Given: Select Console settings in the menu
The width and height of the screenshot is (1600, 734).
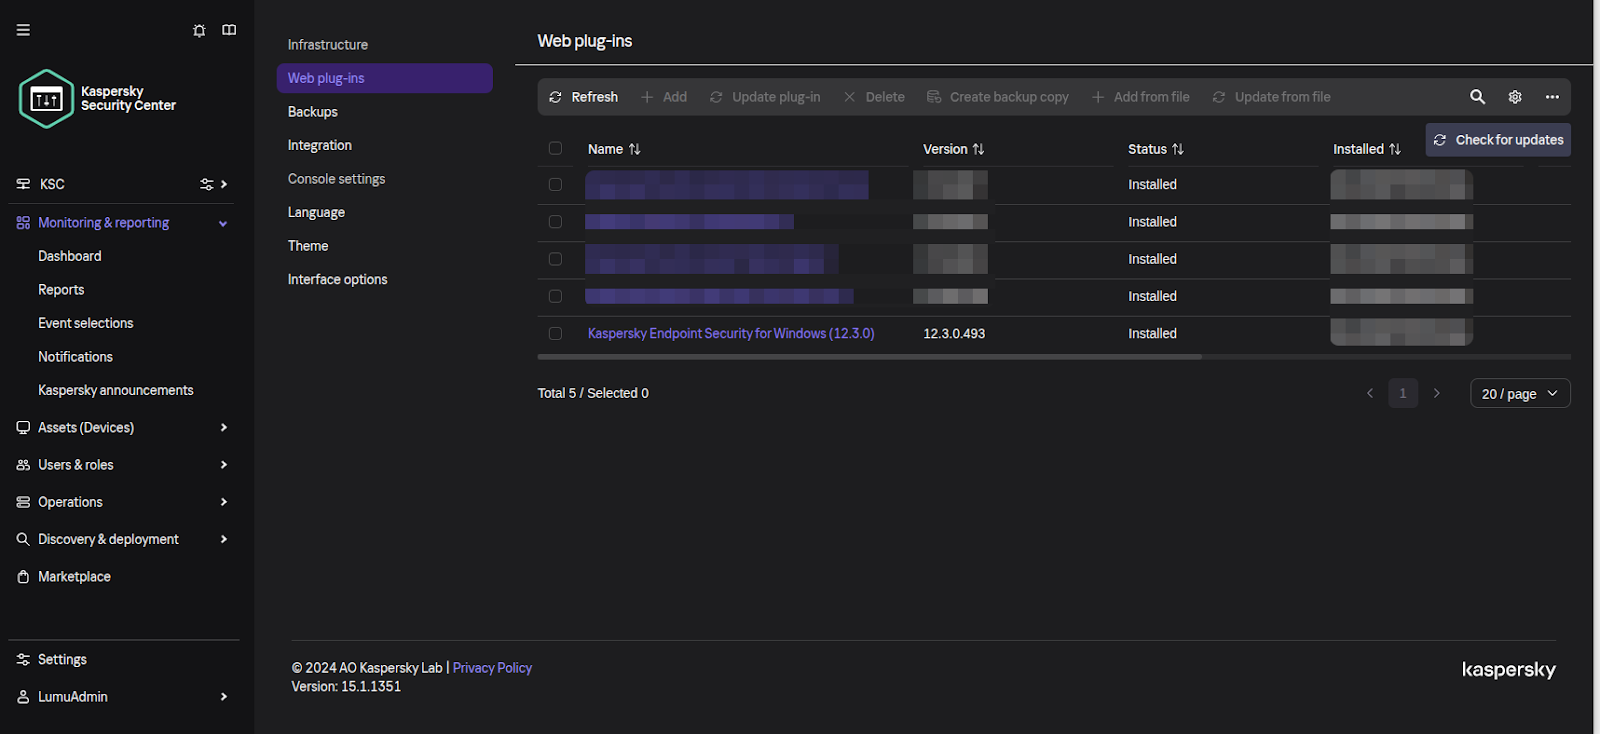Looking at the screenshot, I should point(336,179).
